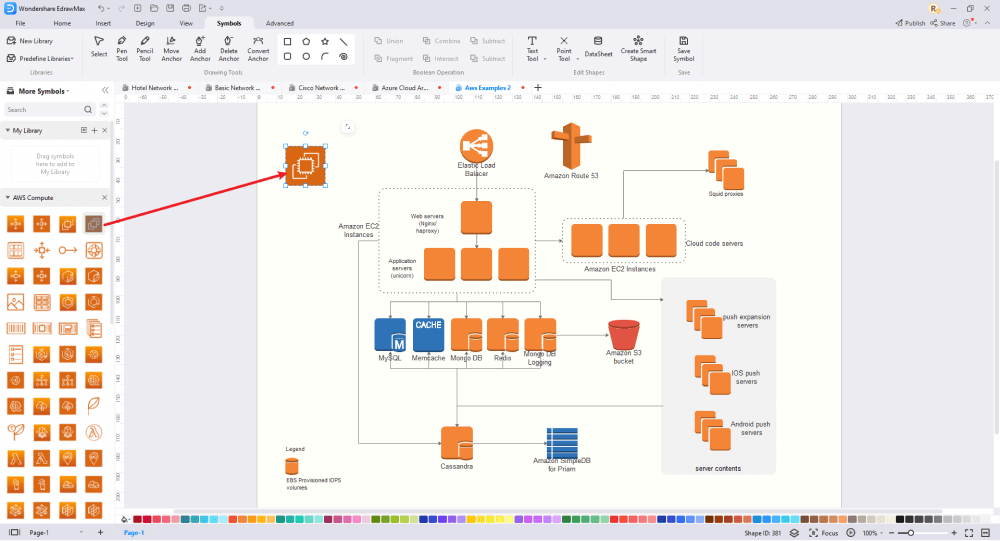Pick the rounded rectangle drawing shape

(288, 57)
